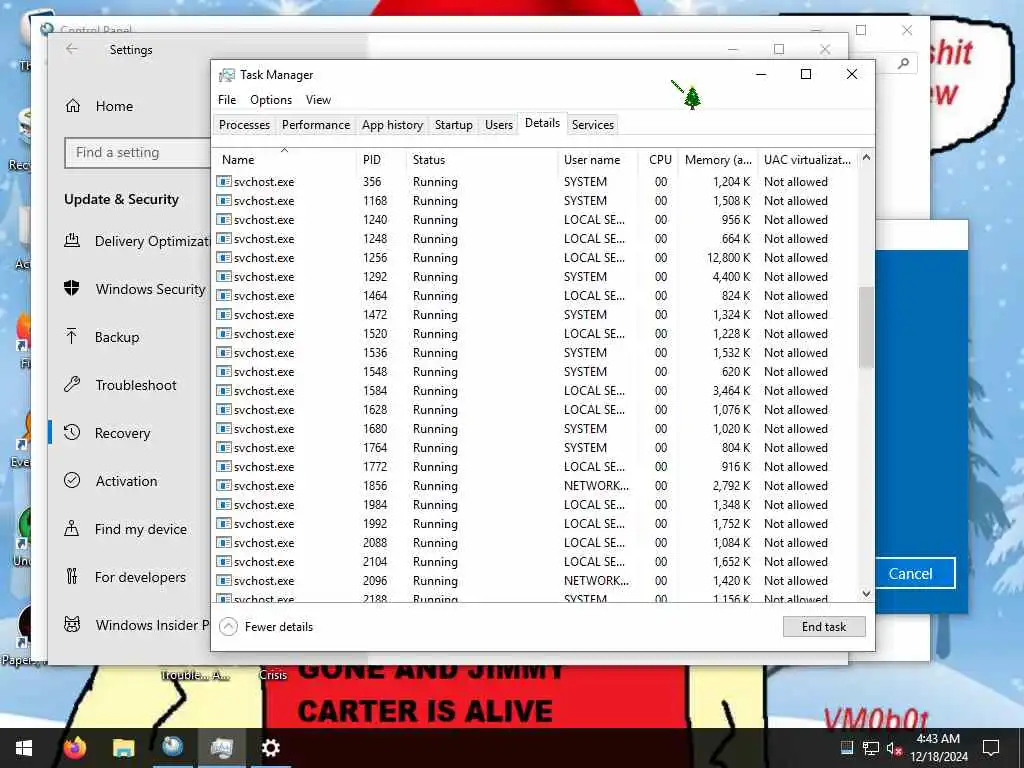The image size is (1024, 768).
Task: Click the Control Panel search magnifier icon
Action: pos(903,63)
